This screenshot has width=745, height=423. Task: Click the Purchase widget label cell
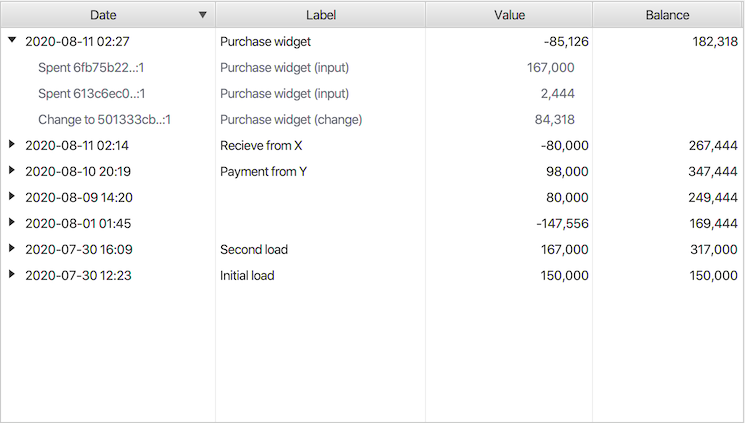265,41
